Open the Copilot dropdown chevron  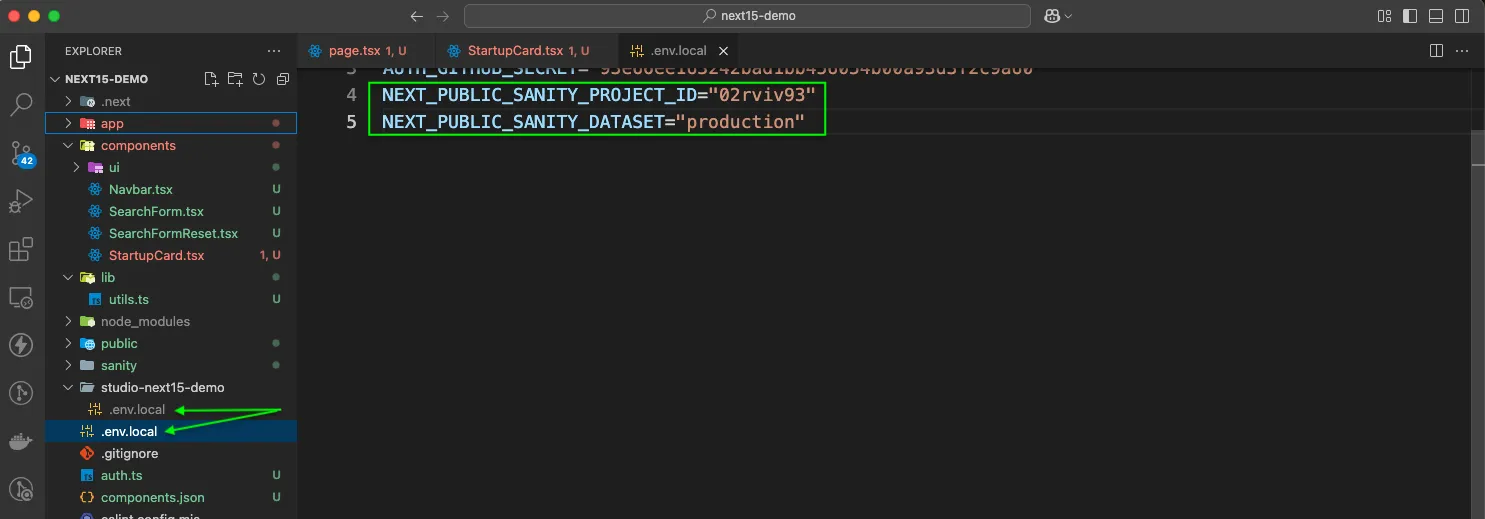(x=1069, y=16)
